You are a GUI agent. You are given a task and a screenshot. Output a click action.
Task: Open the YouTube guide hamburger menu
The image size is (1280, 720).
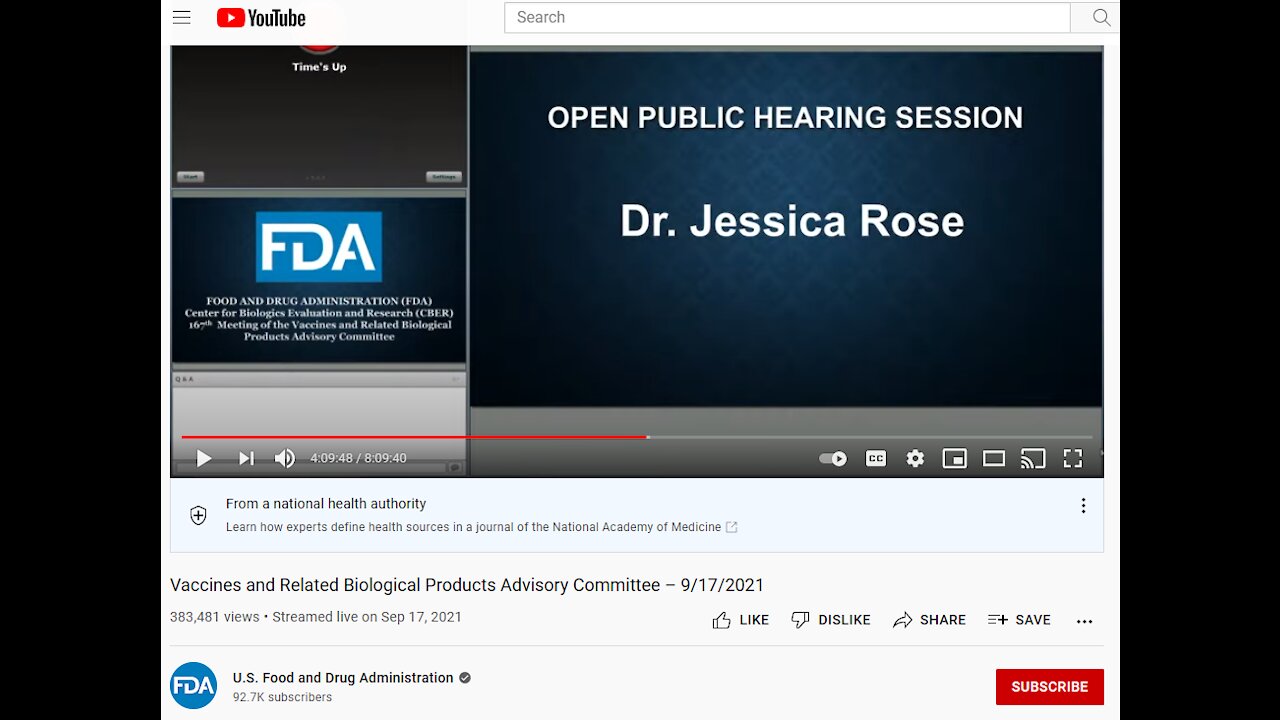(x=181, y=17)
